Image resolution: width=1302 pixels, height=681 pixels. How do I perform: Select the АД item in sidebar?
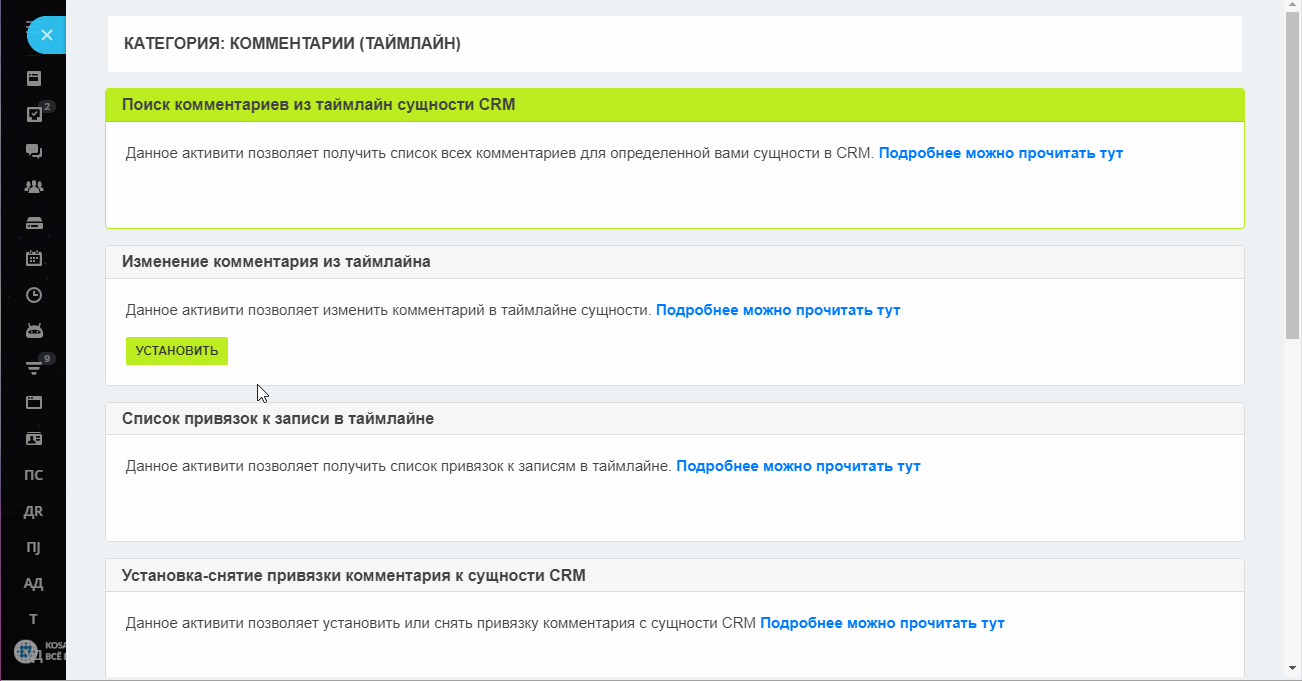34,583
